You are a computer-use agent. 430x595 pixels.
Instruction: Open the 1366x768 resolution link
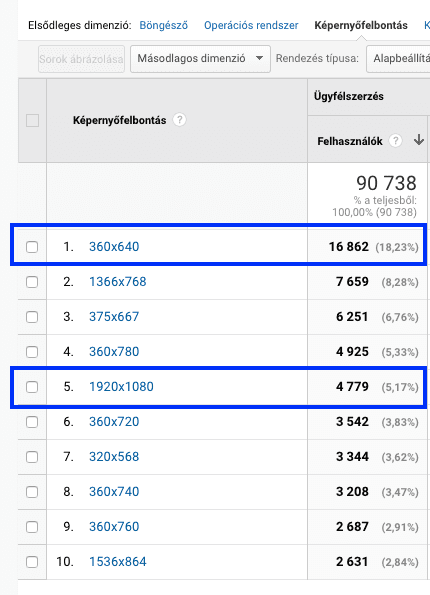tap(118, 282)
